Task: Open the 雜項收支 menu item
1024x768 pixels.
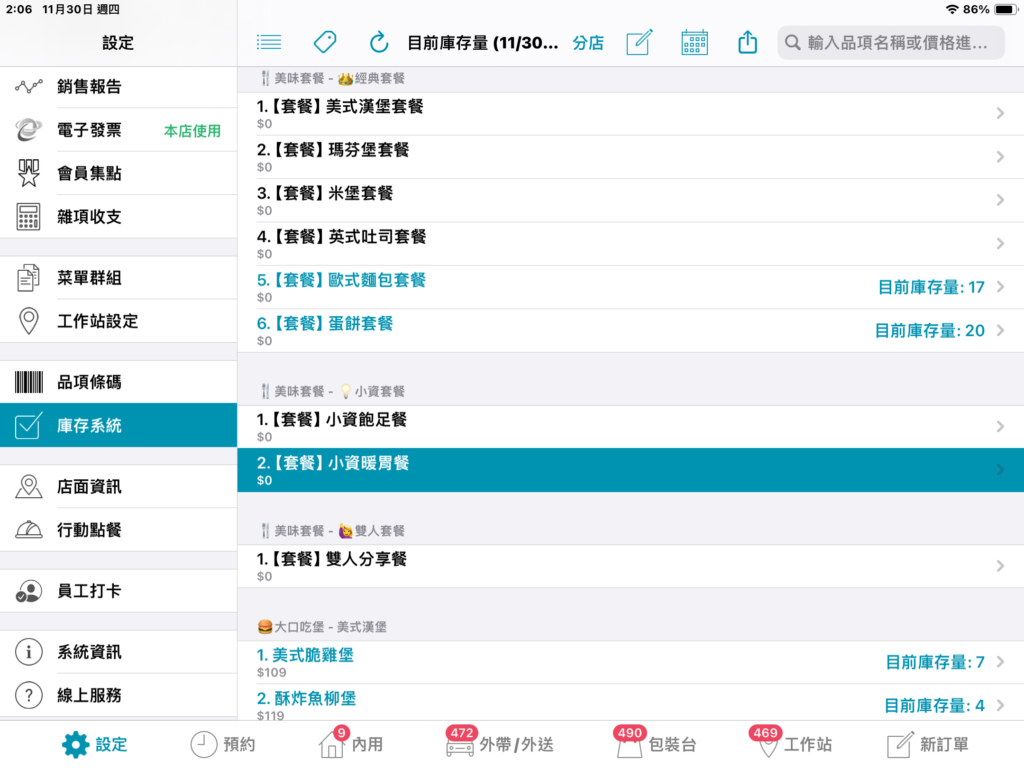Action: pyautogui.click(x=118, y=217)
